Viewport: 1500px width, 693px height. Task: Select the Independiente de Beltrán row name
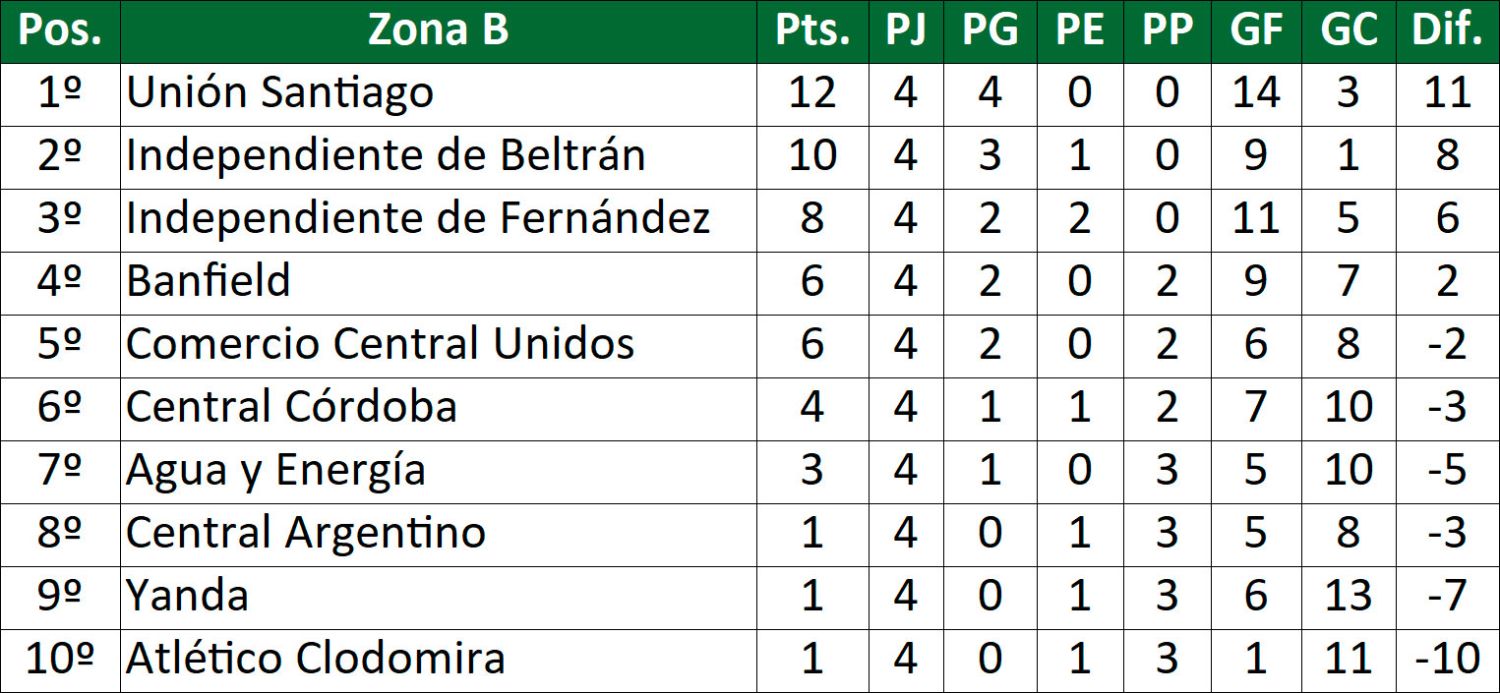coord(385,157)
